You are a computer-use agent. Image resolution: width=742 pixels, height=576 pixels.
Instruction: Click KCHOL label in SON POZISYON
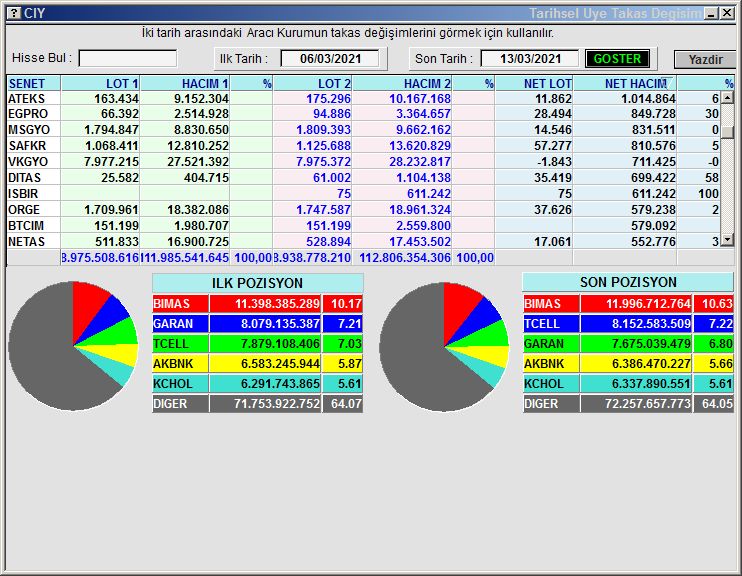coord(551,384)
